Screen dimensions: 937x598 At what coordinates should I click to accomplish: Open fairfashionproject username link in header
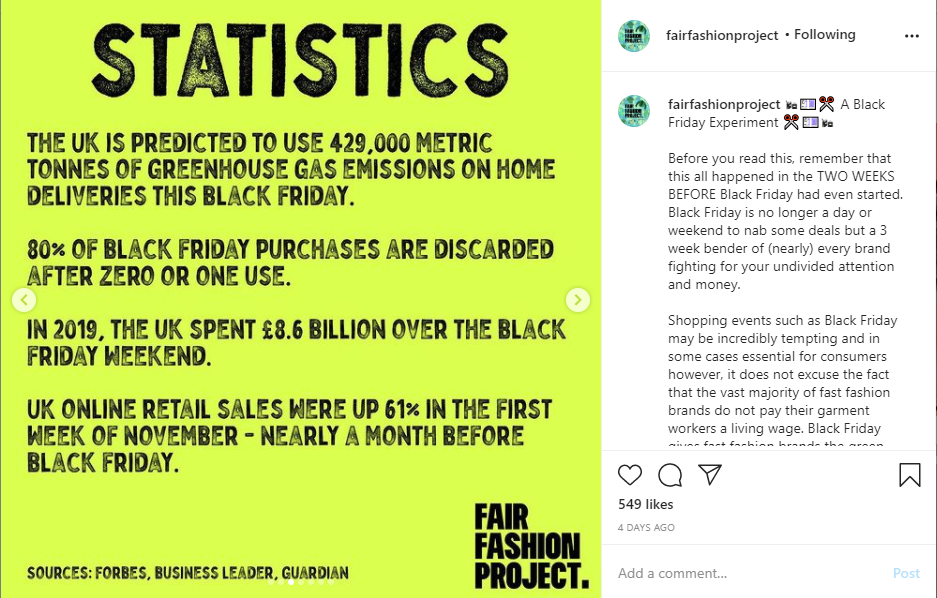click(722, 35)
